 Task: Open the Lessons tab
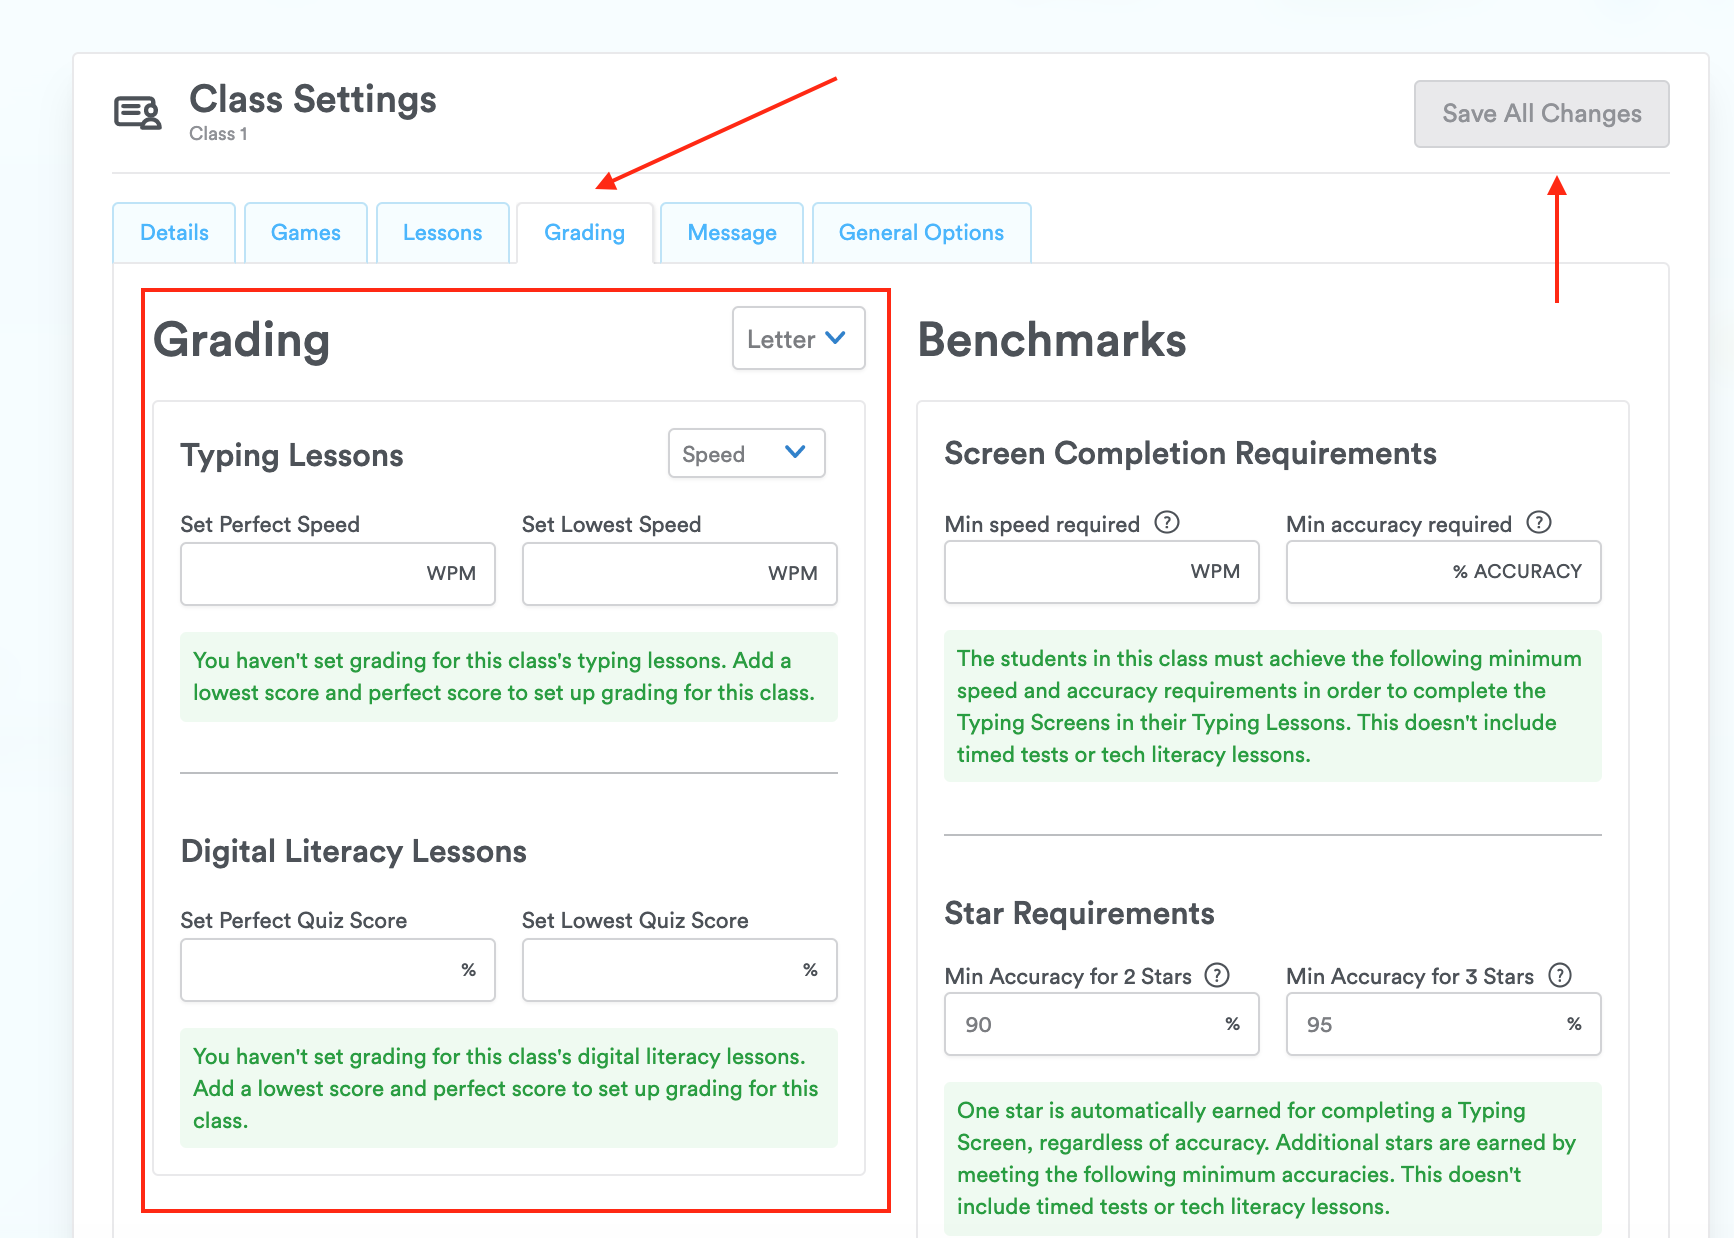[x=442, y=232]
